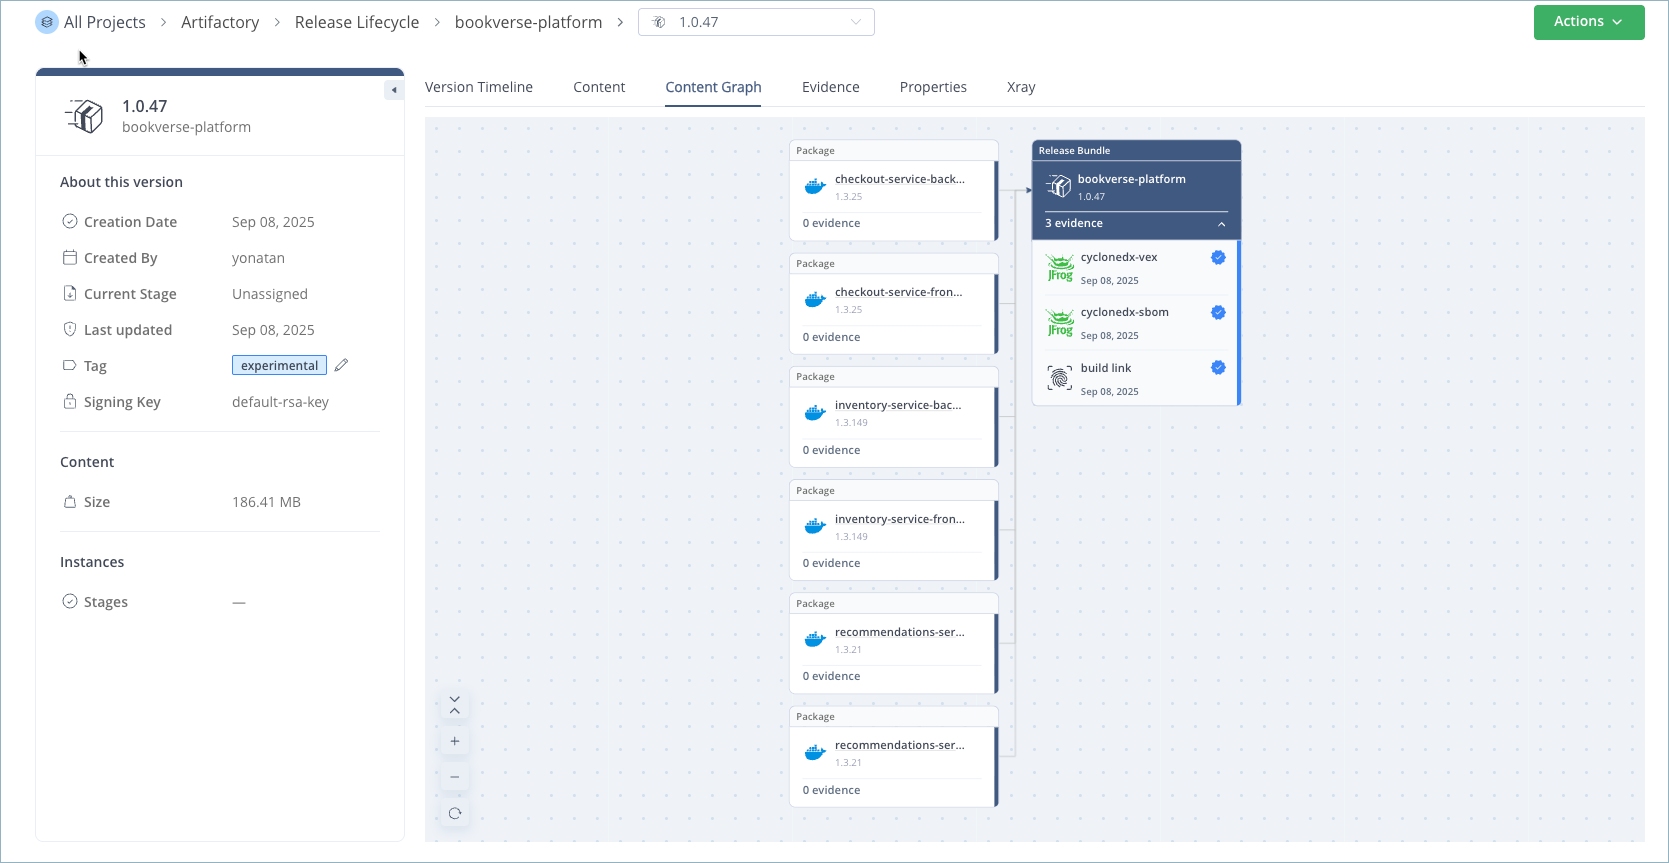This screenshot has height=863, width=1669.
Task: Open the Properties tab
Action: [933, 87]
